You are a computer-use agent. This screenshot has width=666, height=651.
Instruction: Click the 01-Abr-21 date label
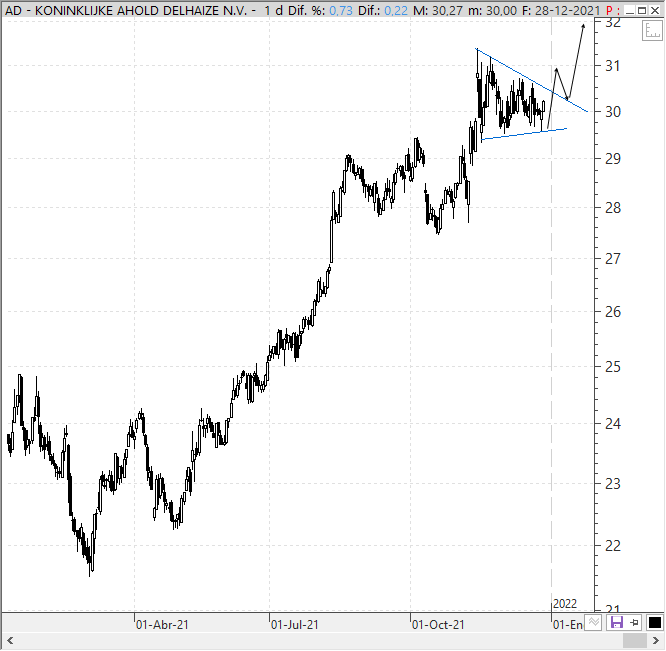(162, 625)
